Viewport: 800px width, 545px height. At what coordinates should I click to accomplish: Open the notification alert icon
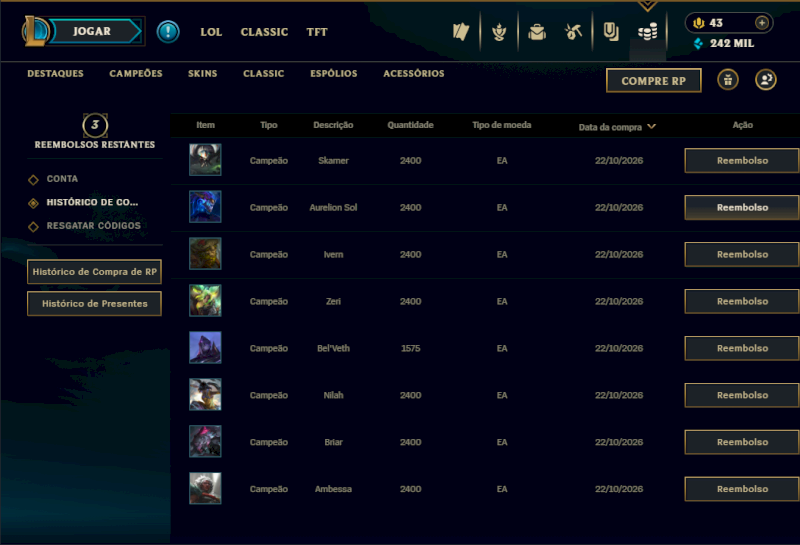[168, 32]
